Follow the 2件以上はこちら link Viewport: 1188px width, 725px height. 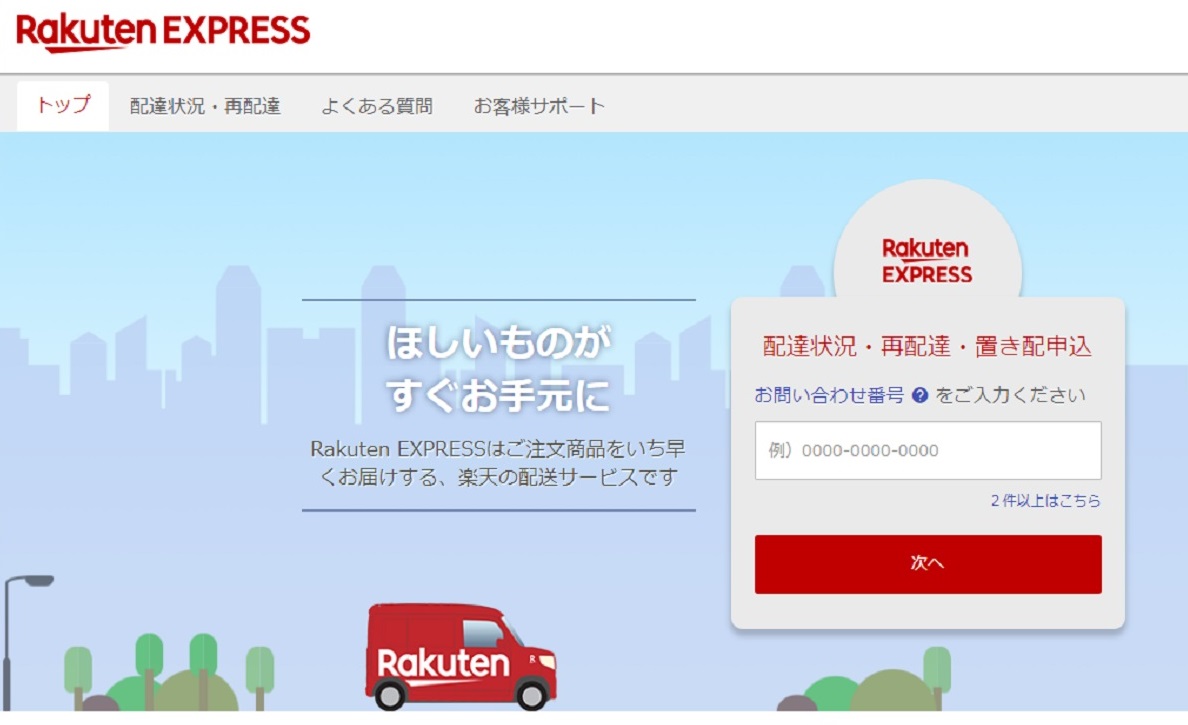(x=1045, y=501)
